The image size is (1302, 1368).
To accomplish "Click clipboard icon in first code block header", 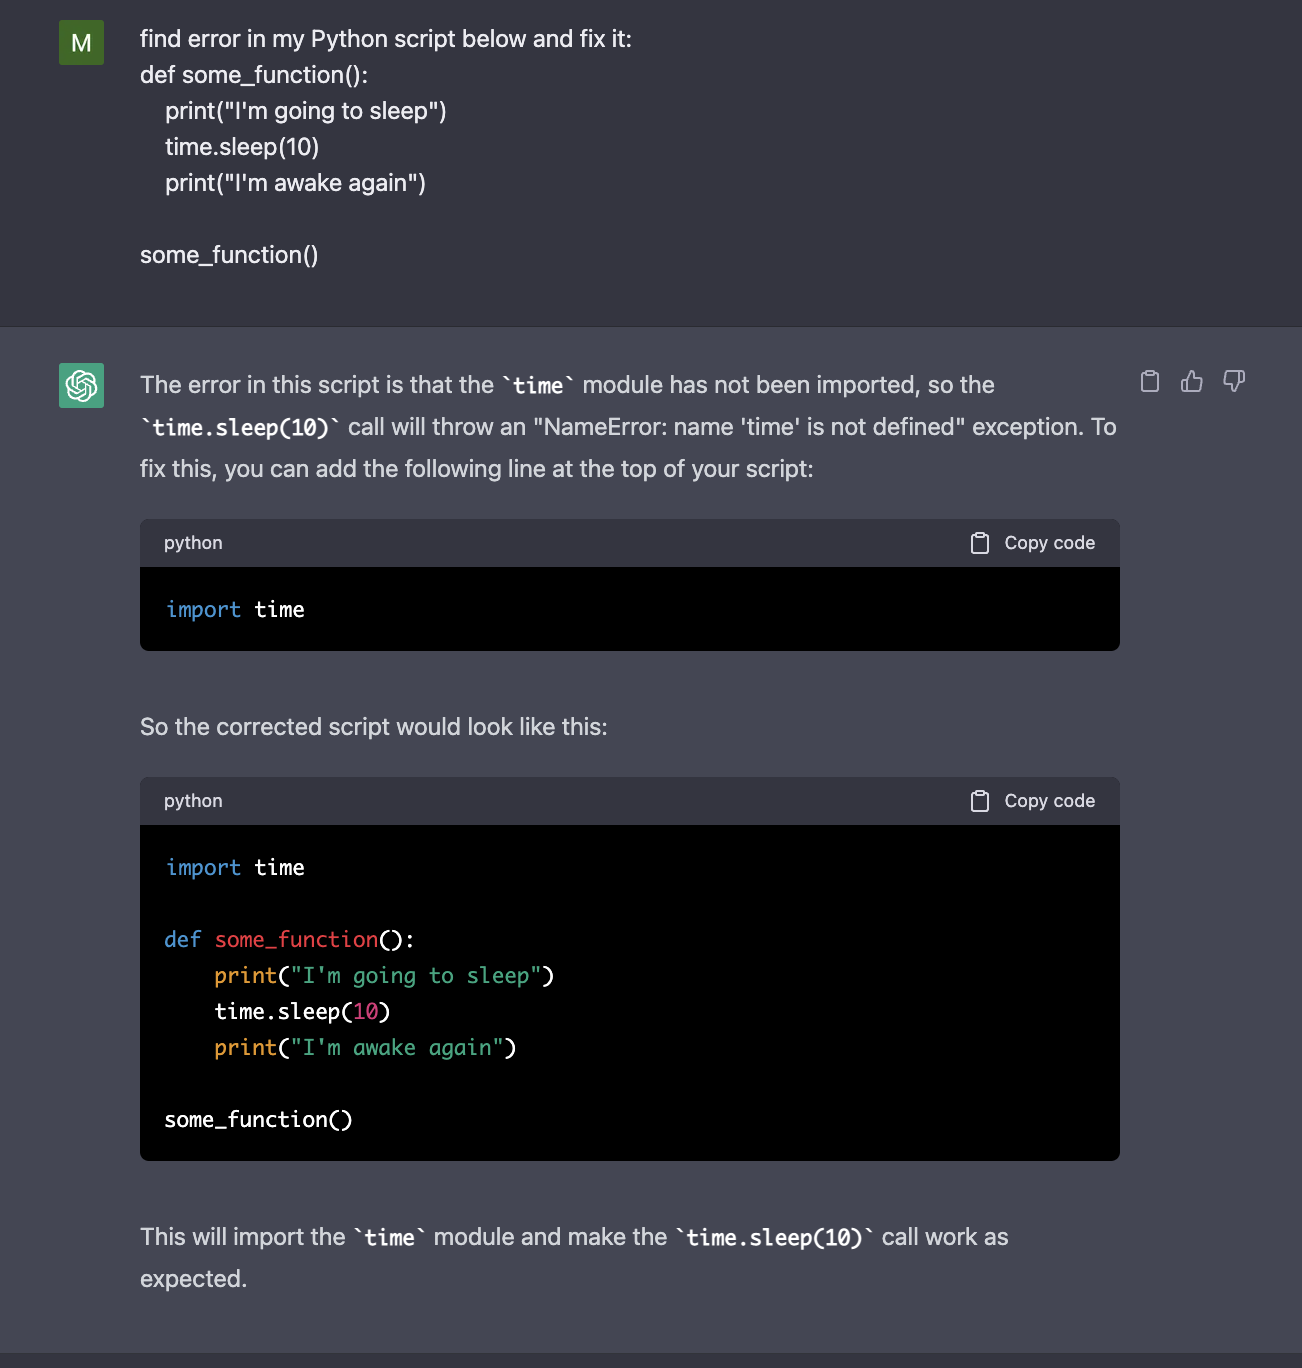I will (980, 543).
